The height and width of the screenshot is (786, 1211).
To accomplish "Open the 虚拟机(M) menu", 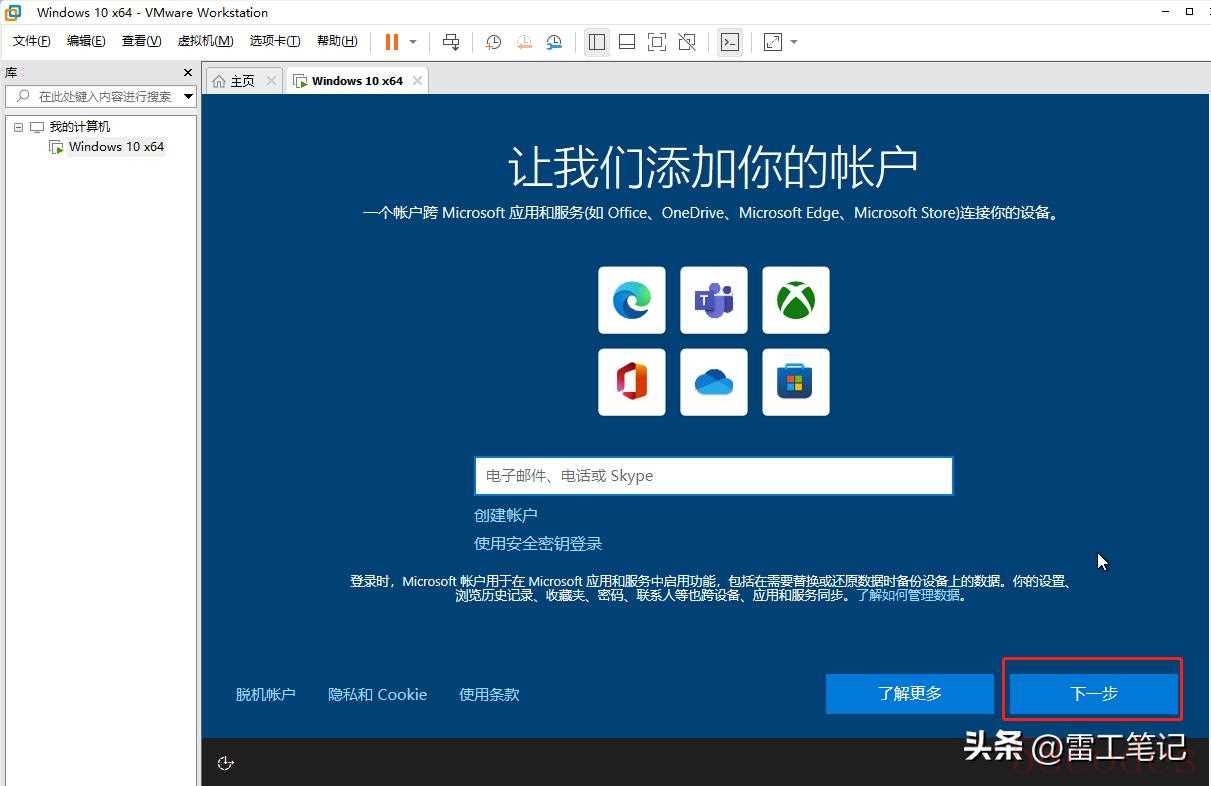I will click(x=205, y=41).
